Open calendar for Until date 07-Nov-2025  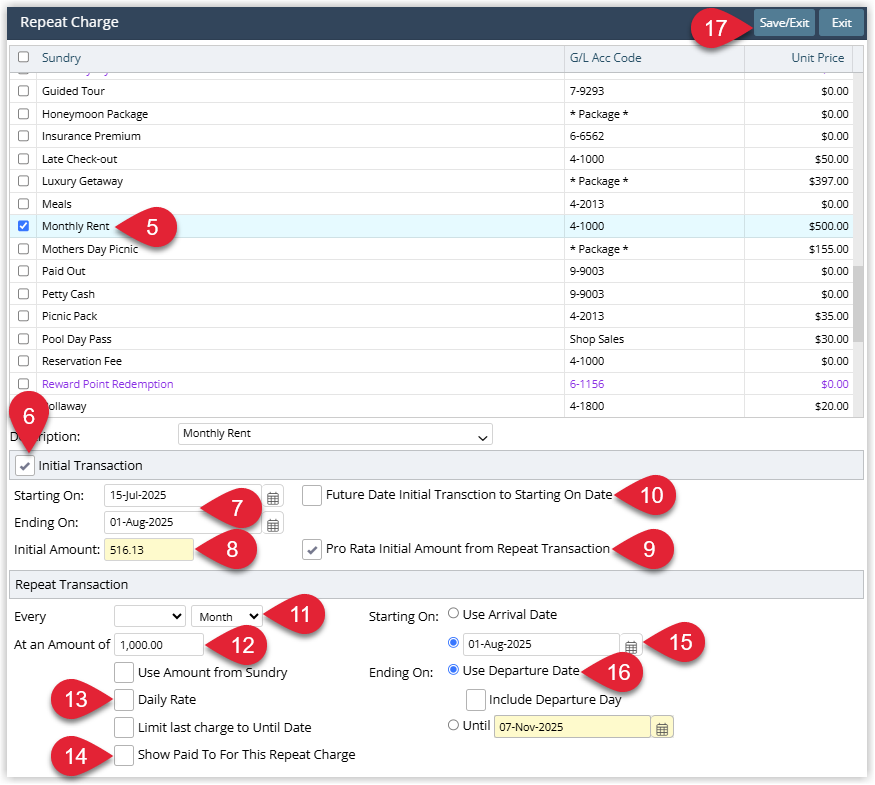[x=662, y=728]
